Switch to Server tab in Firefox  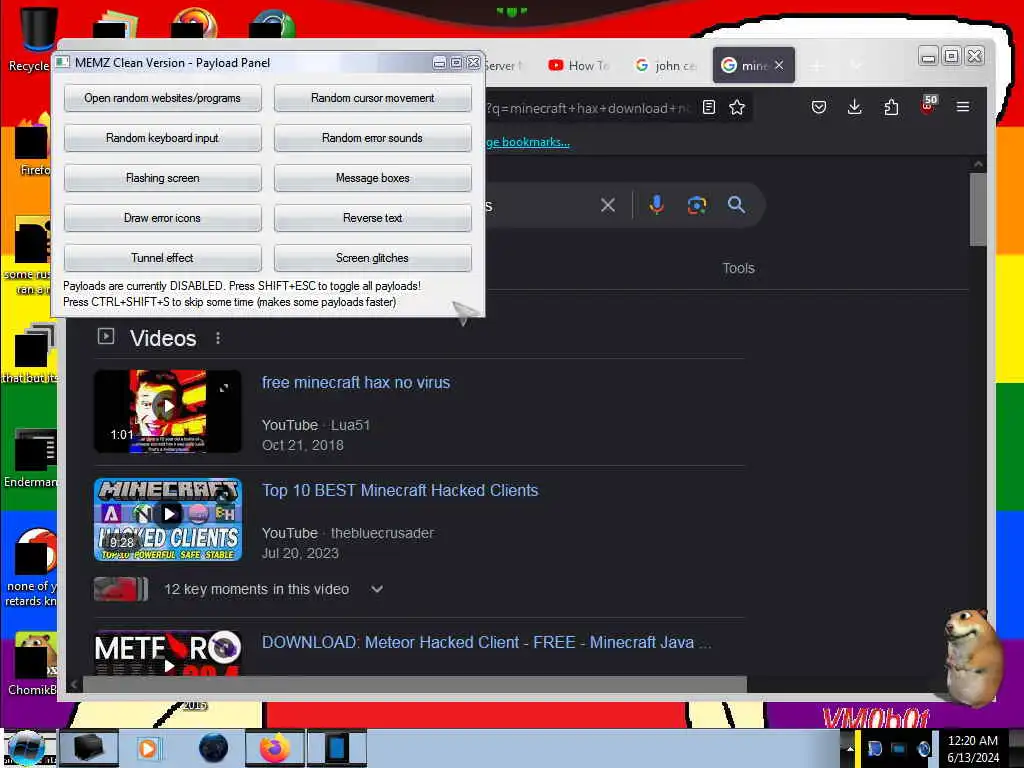(504, 65)
